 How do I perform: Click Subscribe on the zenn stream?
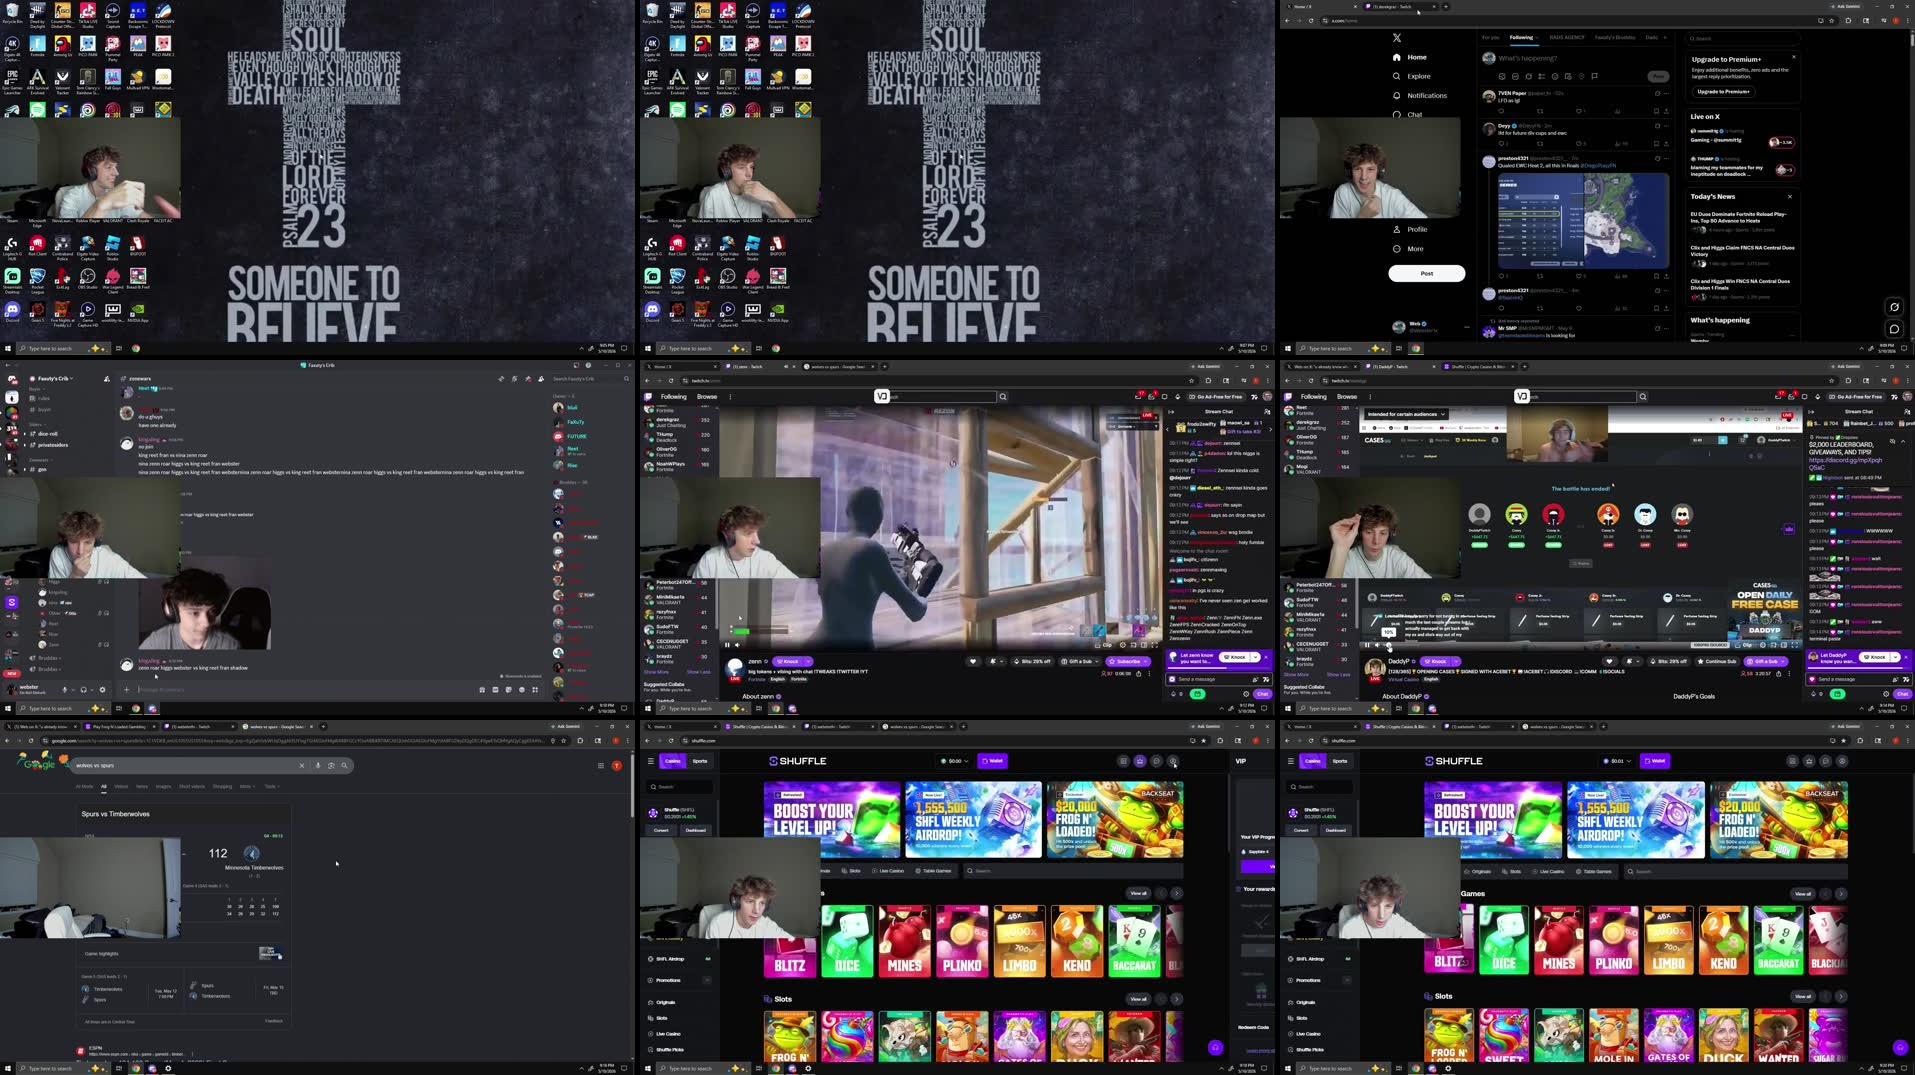tap(1129, 661)
